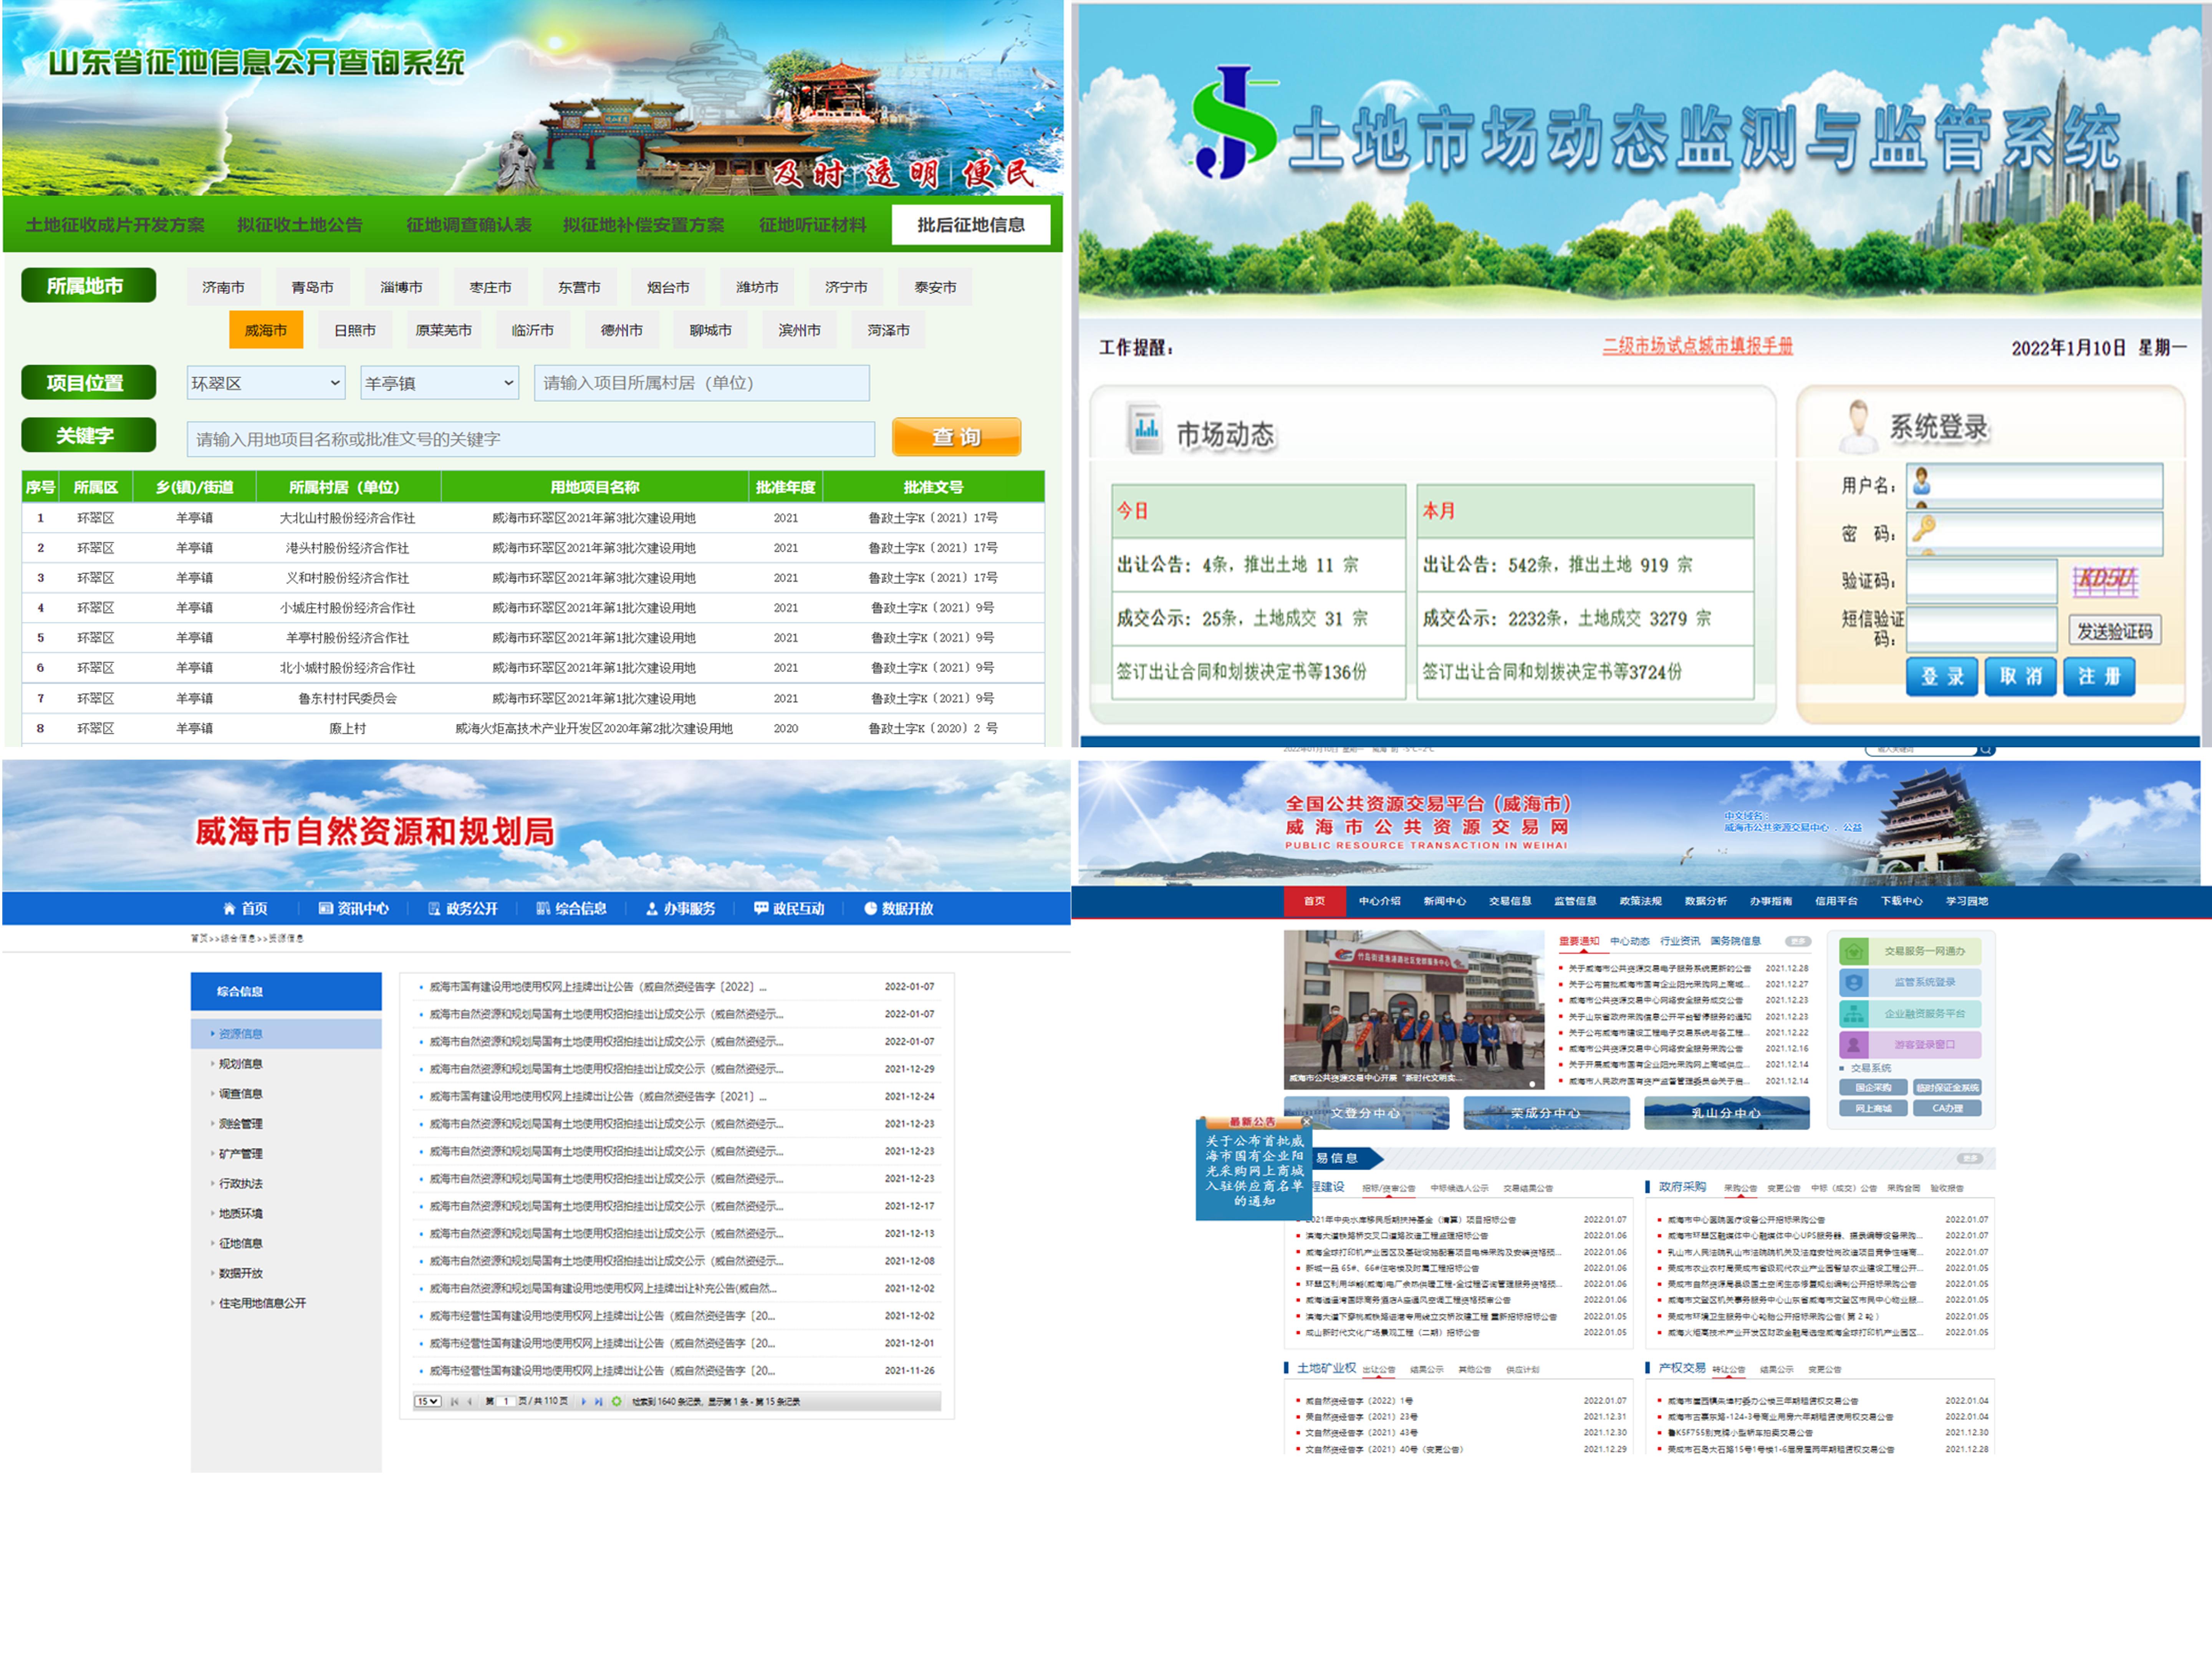Go to next page in pagination bar
Viewport: 2212px width, 1659px height.
coord(584,1402)
